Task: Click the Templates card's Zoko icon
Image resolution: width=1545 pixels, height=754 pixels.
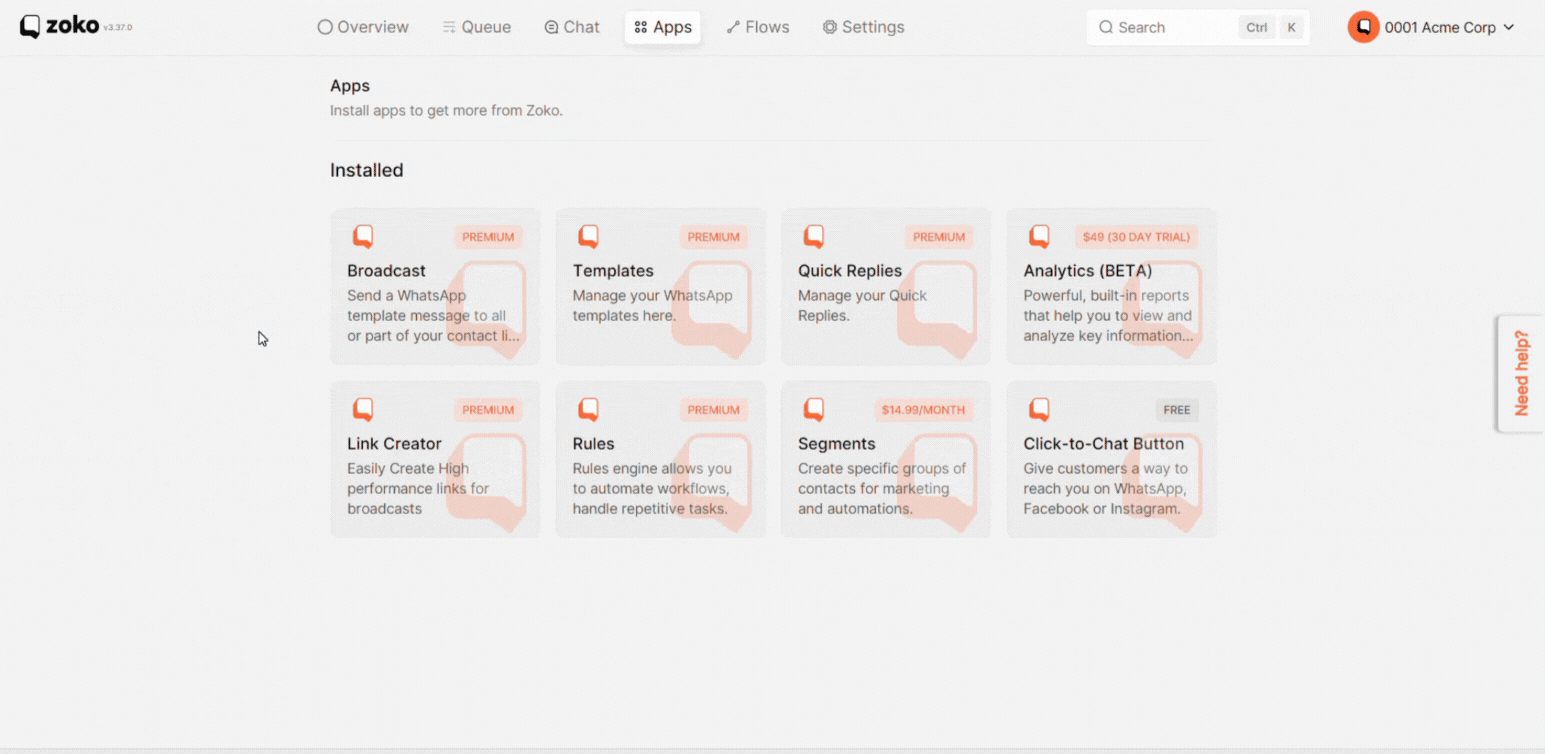Action: tap(588, 237)
